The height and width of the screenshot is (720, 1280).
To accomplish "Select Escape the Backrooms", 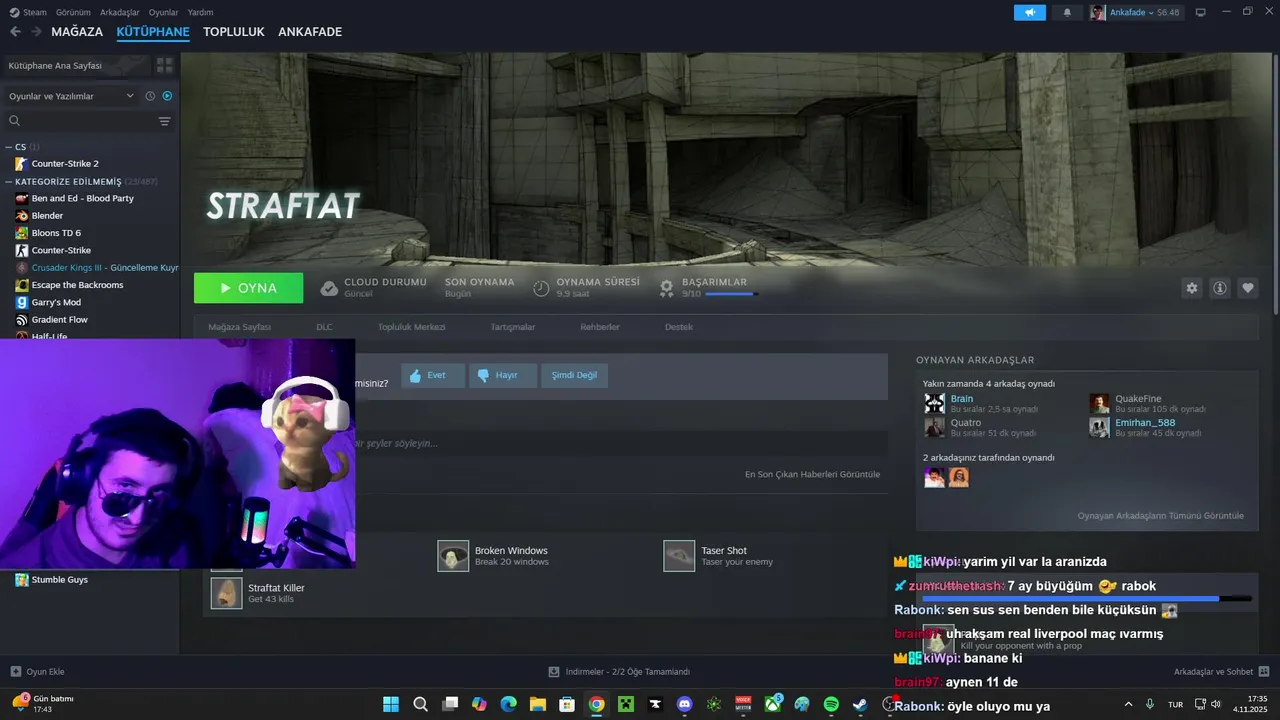I will click(77, 285).
